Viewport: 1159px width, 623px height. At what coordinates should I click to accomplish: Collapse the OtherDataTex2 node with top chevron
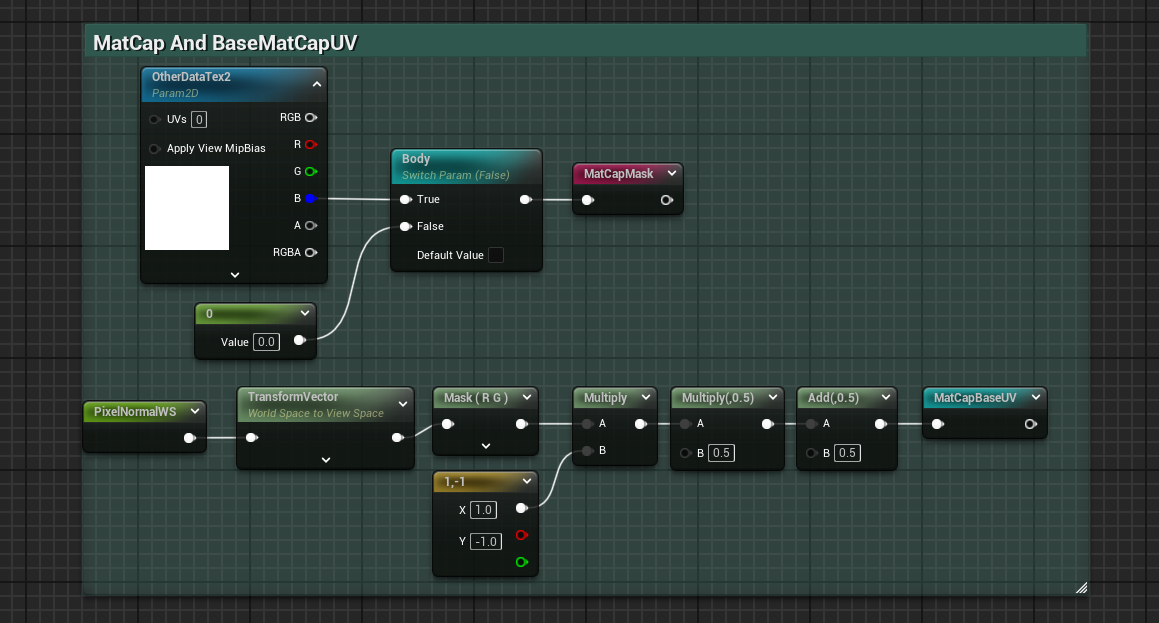tap(317, 85)
